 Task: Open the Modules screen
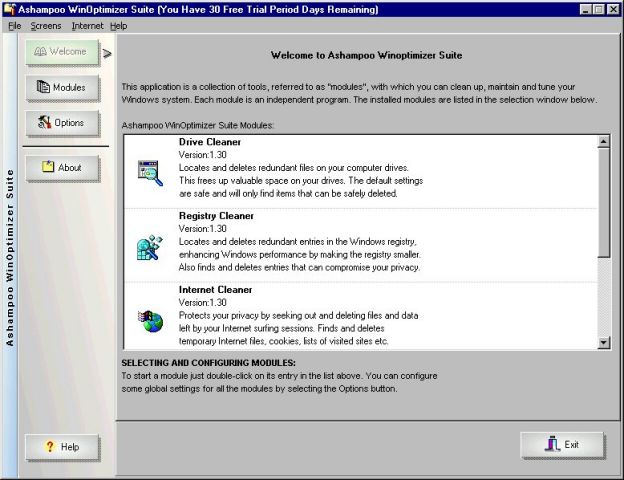62,87
